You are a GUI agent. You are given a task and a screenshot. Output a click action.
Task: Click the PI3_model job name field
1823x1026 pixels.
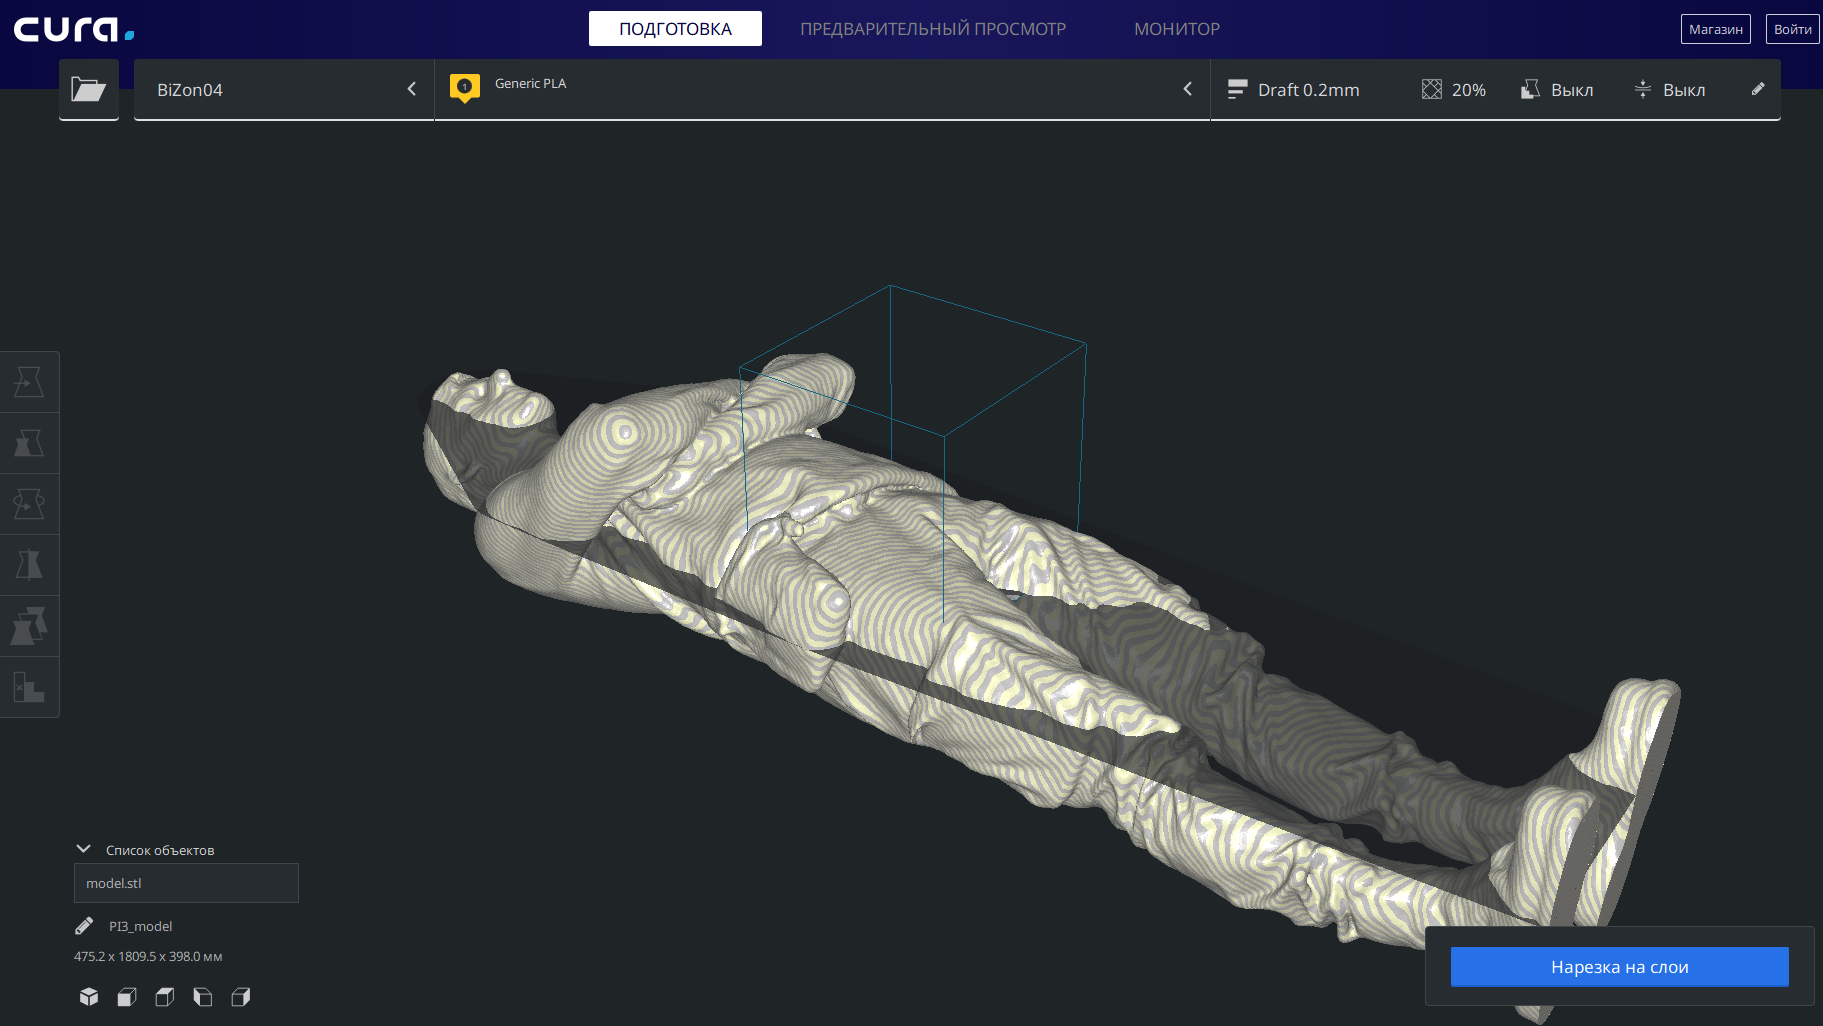coord(141,927)
